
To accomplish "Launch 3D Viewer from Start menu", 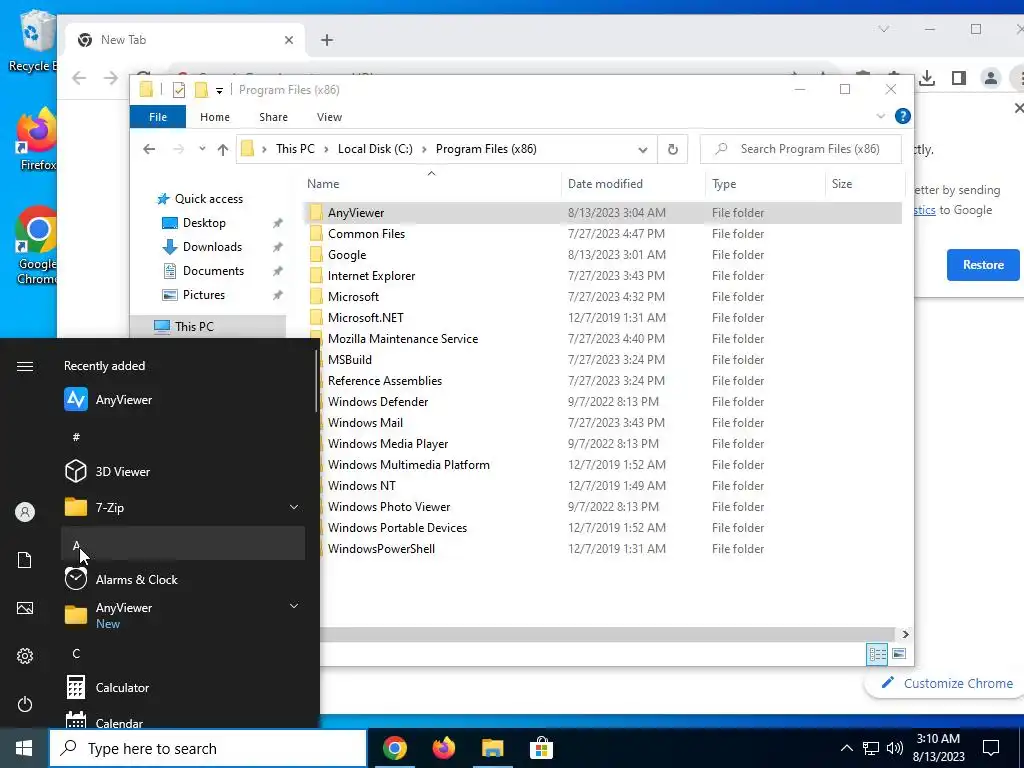I will [x=184, y=472].
